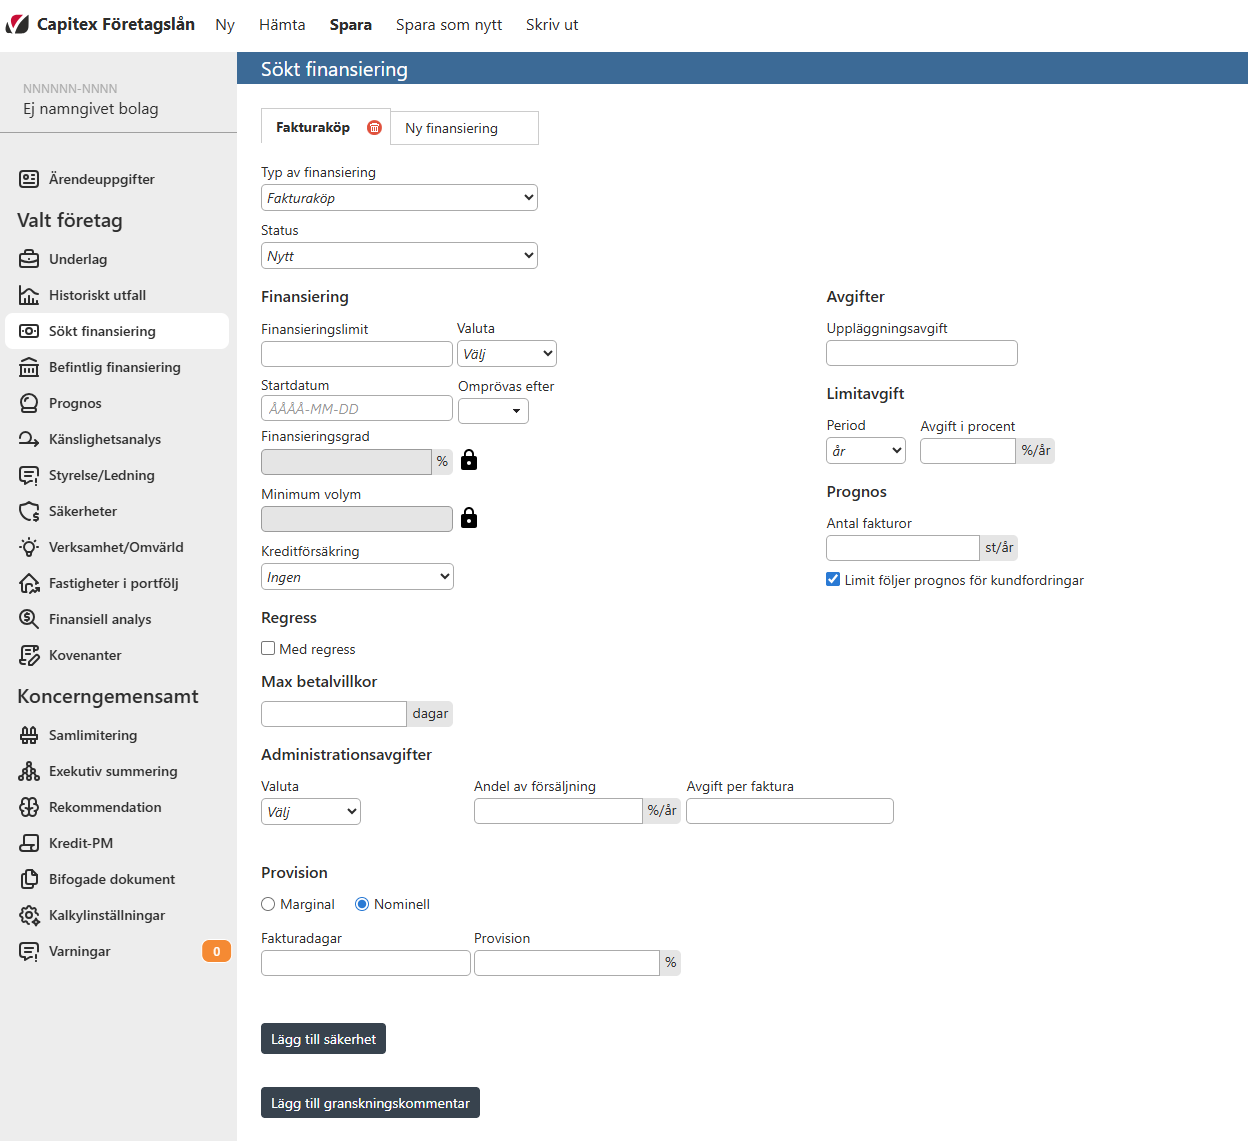
Task: Click the Andel av försäljning field
Action: click(558, 811)
